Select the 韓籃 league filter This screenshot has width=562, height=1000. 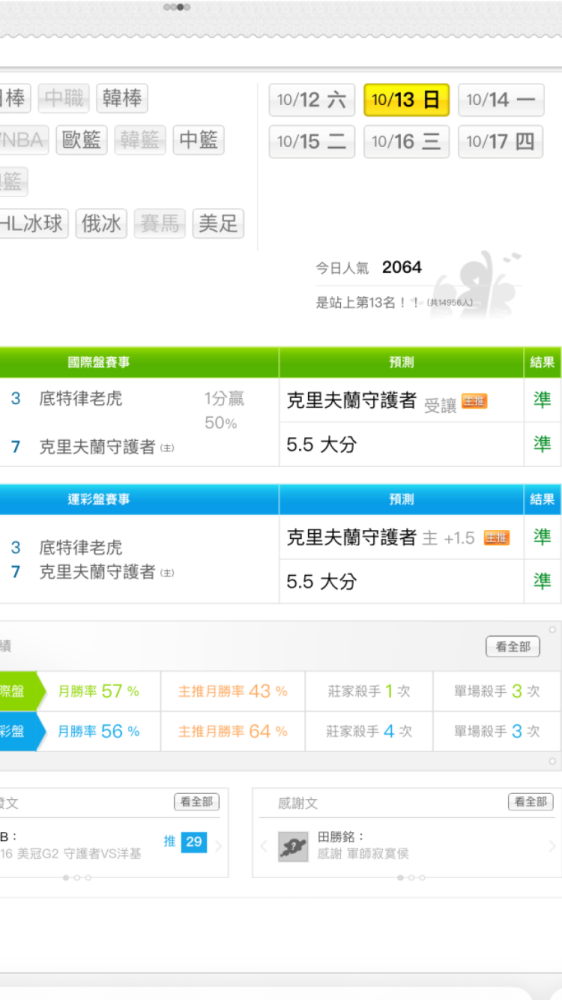[x=140, y=140]
